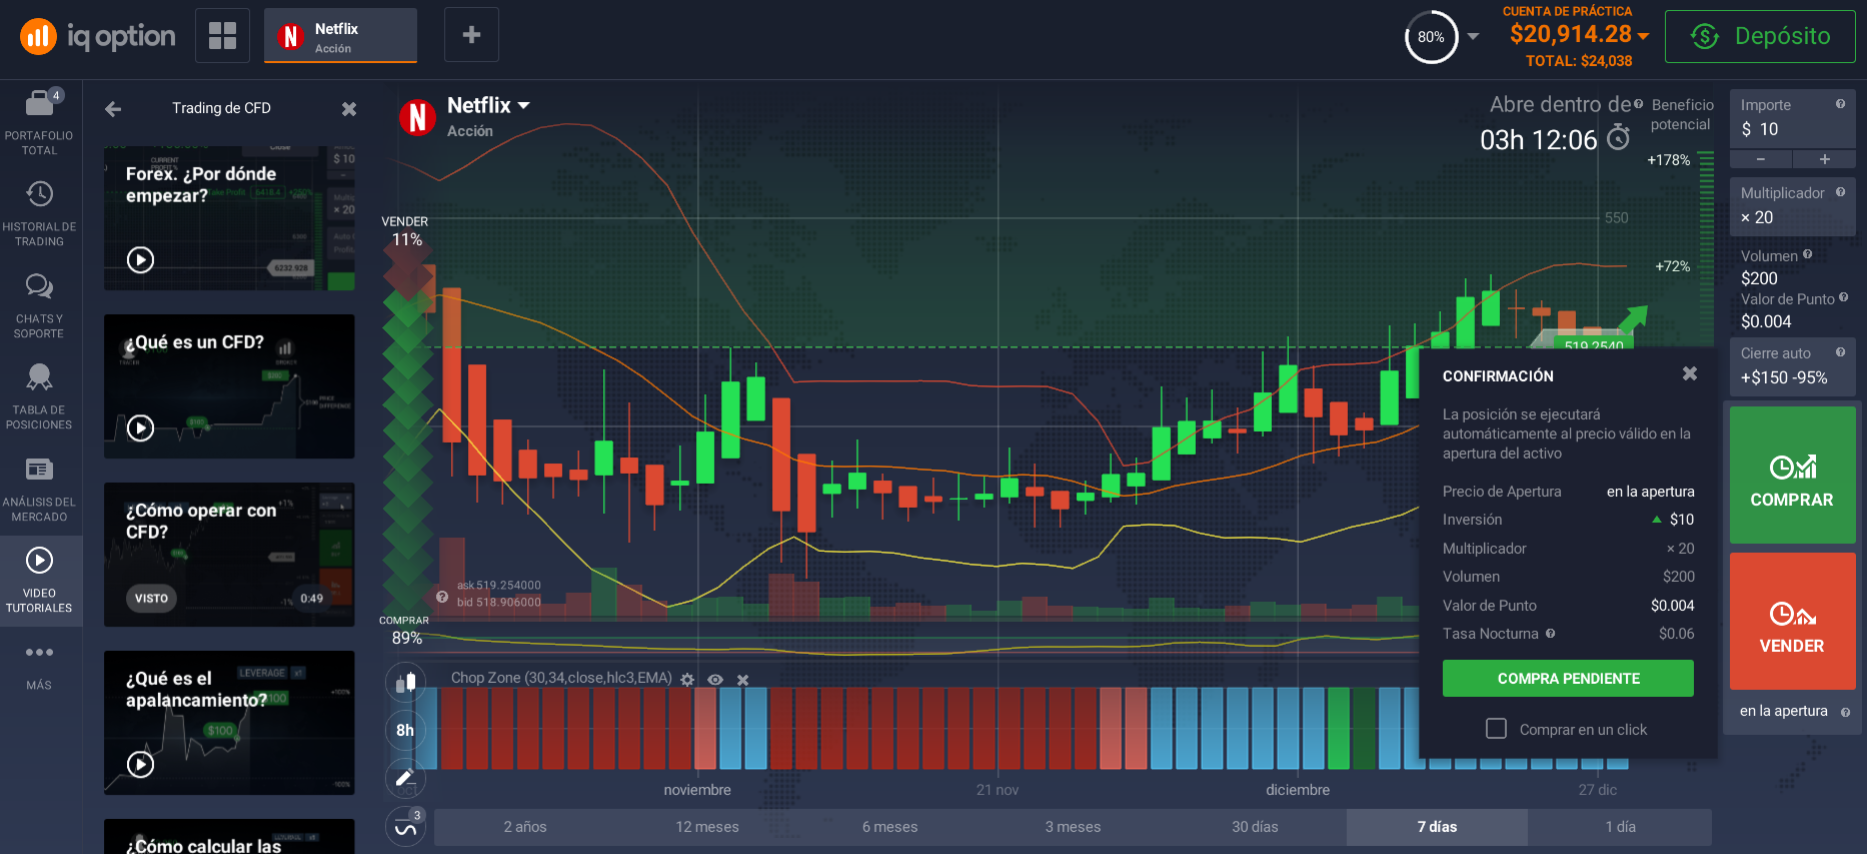This screenshot has width=1867, height=854.
Task: Open the indicators button with badge 3
Action: point(405,827)
